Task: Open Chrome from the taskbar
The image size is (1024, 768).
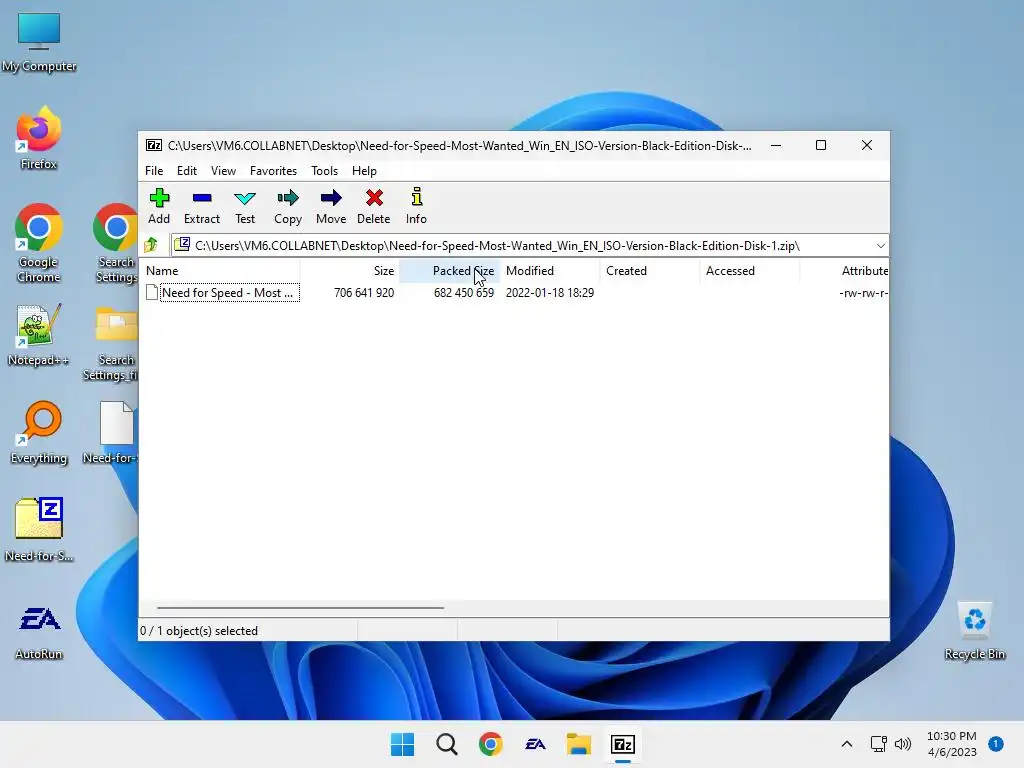Action: click(490, 744)
